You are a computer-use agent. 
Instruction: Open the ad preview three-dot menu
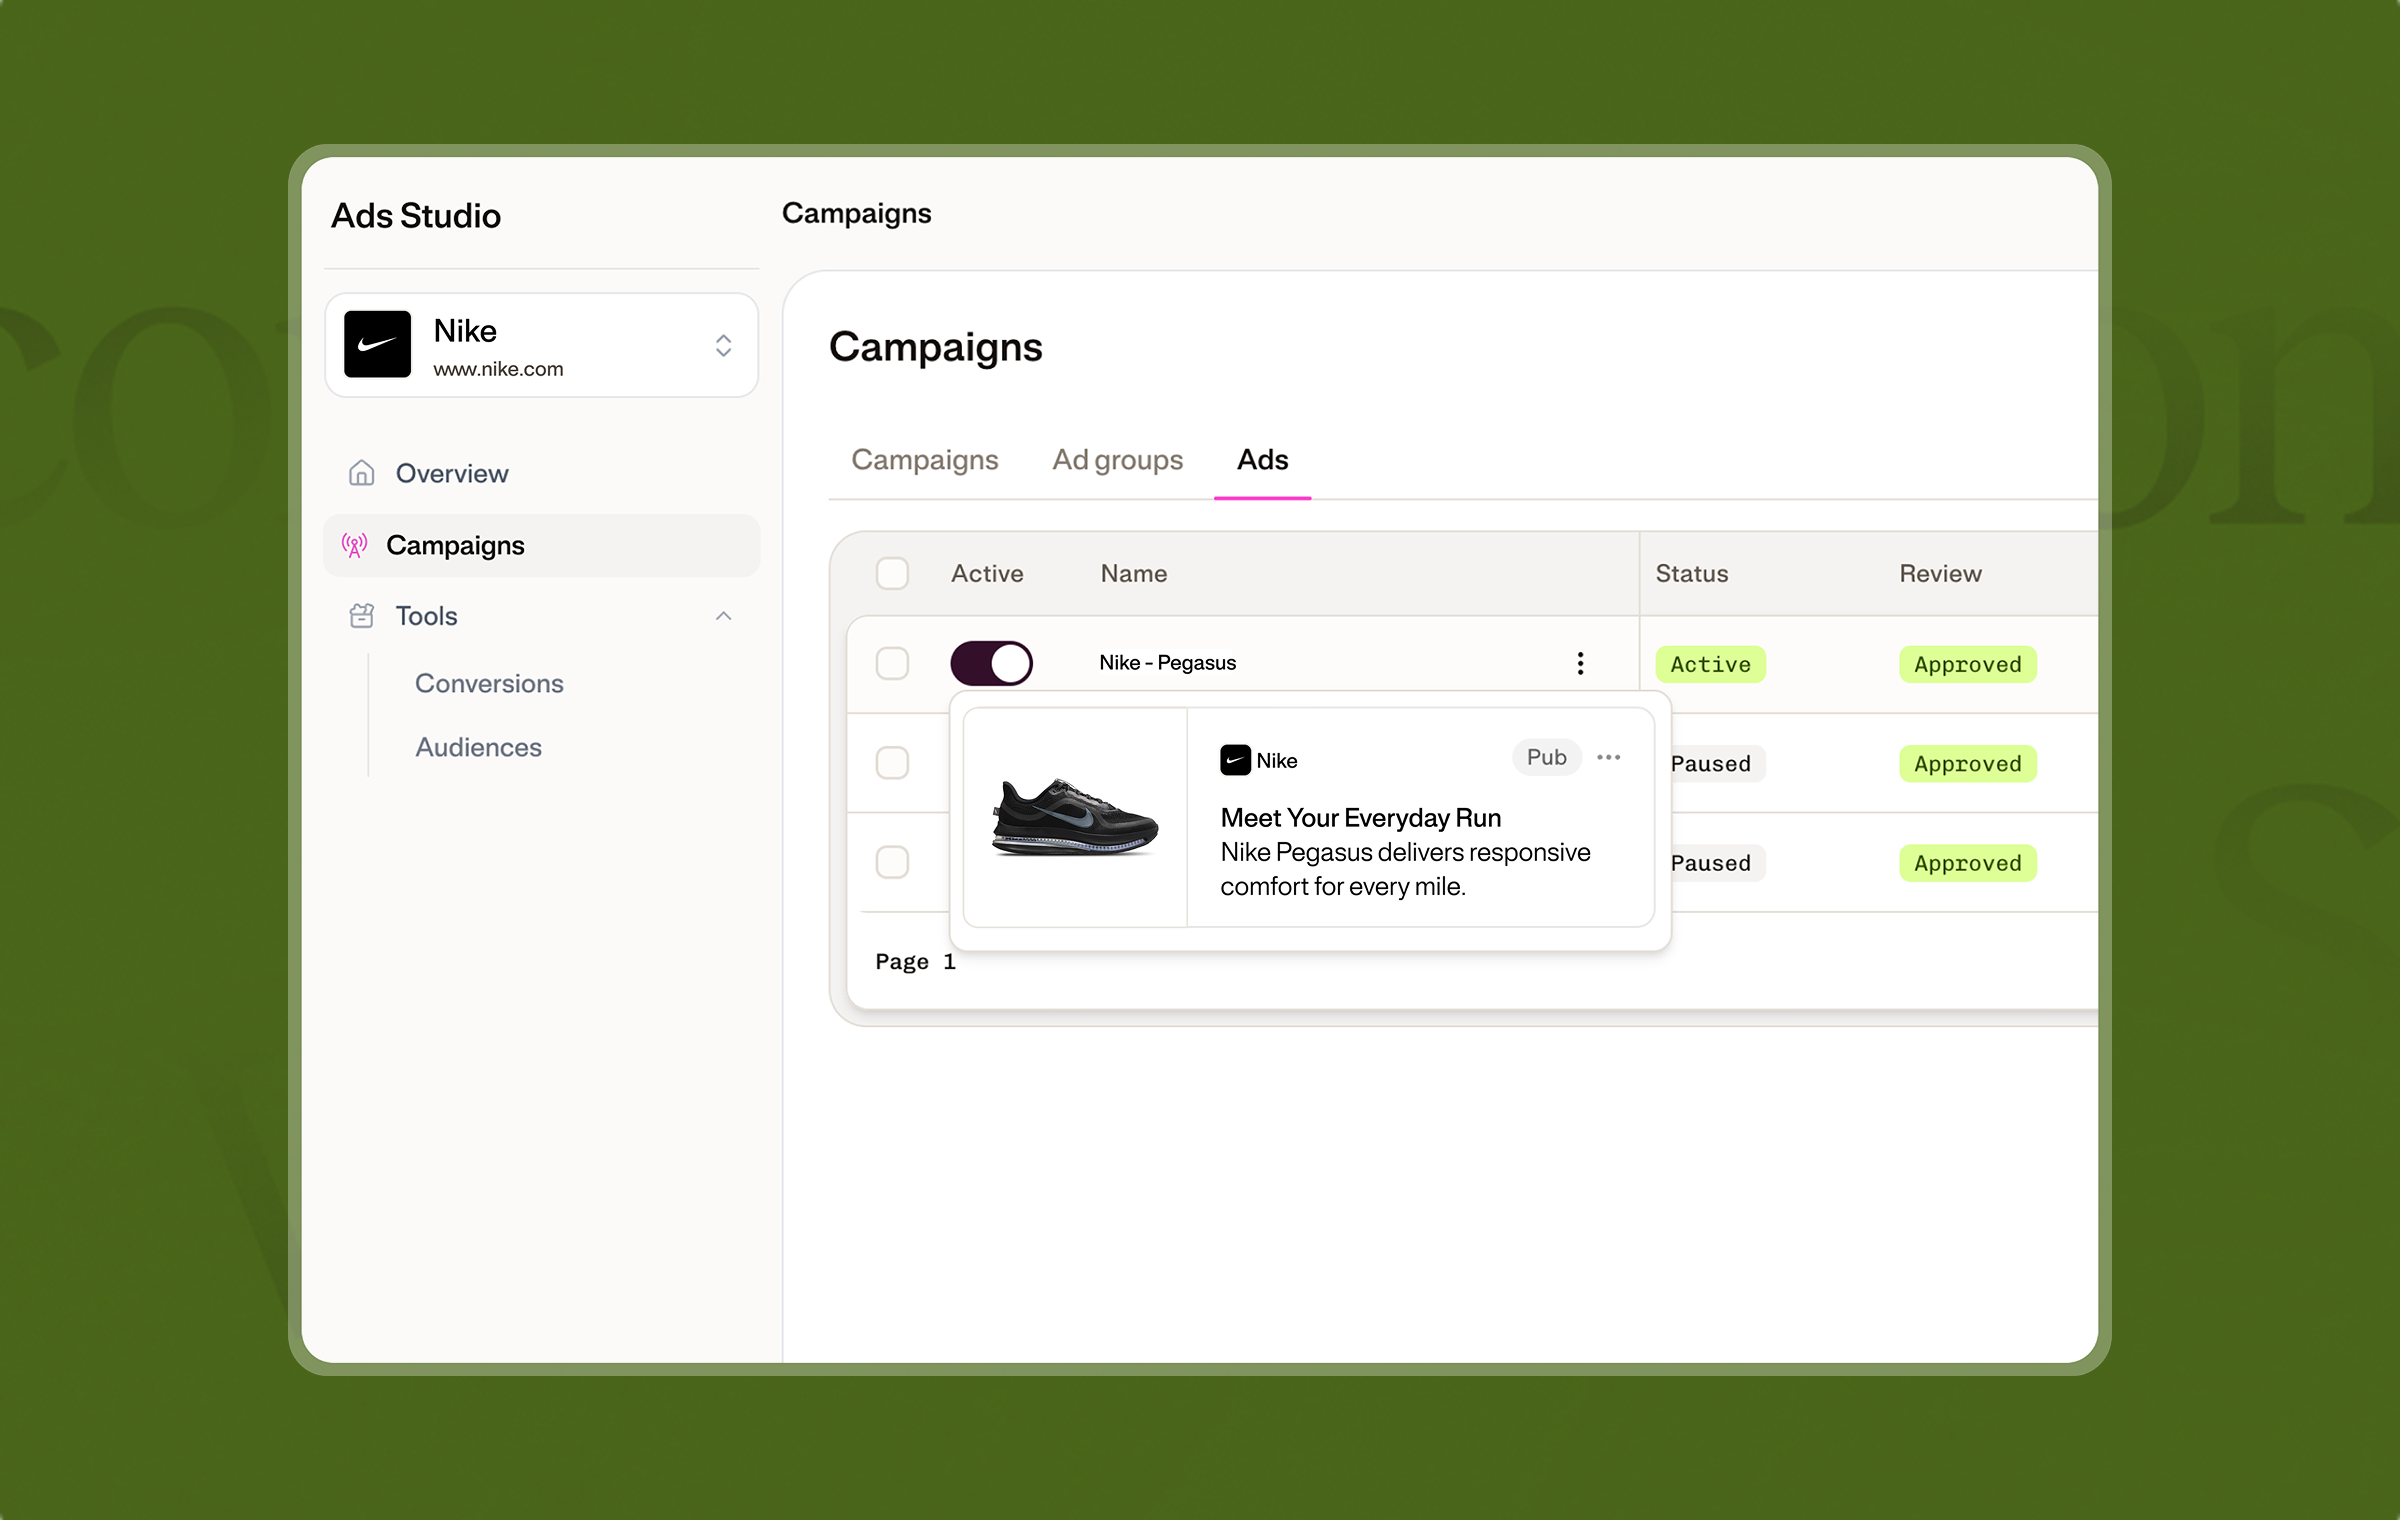1608,757
